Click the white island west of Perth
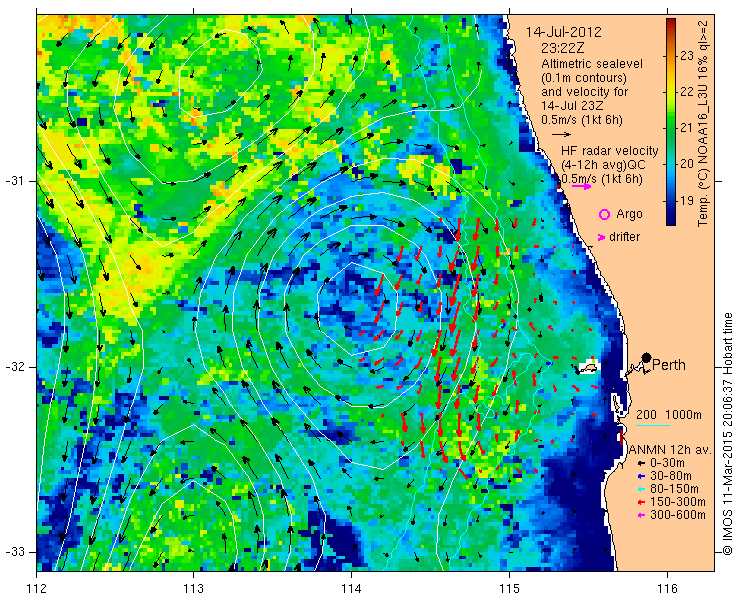 [x=589, y=367]
